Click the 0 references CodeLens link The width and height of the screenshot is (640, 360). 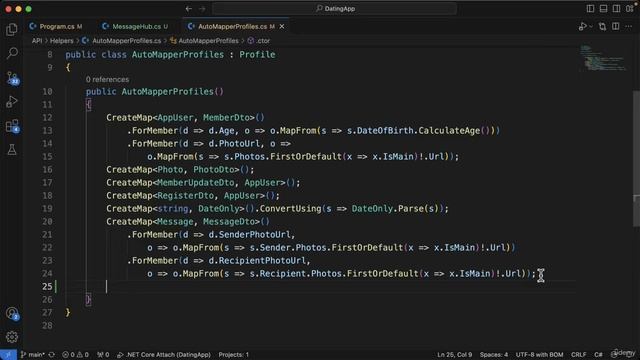(107, 80)
